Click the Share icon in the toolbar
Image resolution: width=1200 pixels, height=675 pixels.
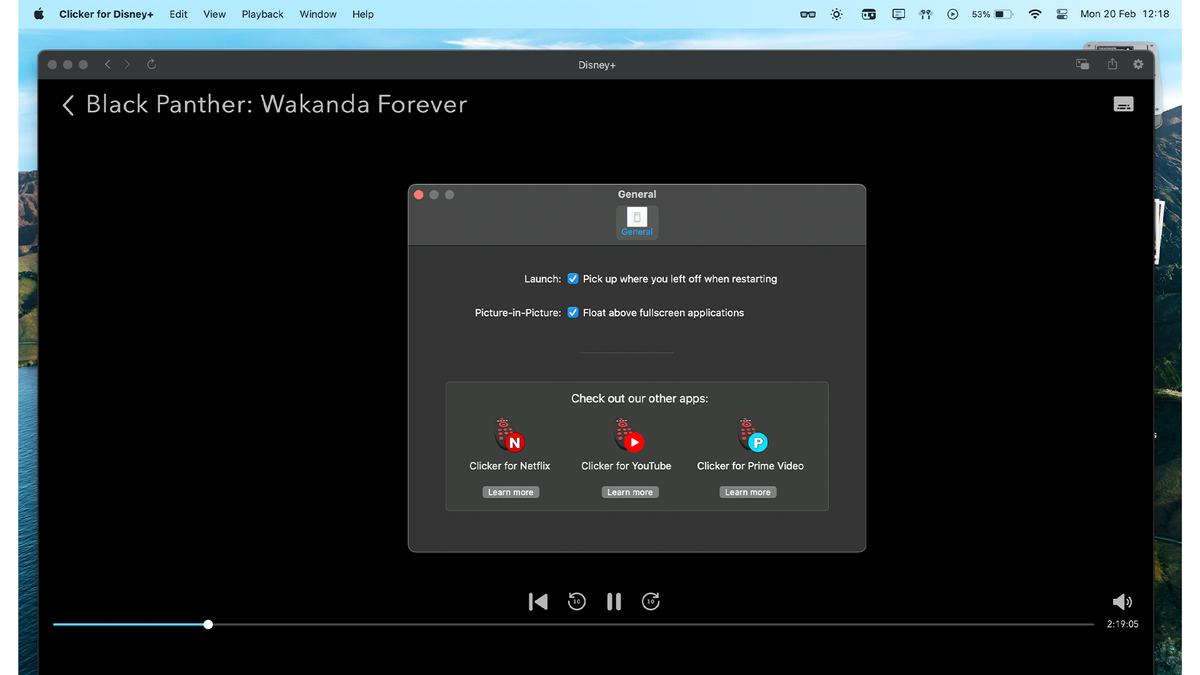(1111, 64)
